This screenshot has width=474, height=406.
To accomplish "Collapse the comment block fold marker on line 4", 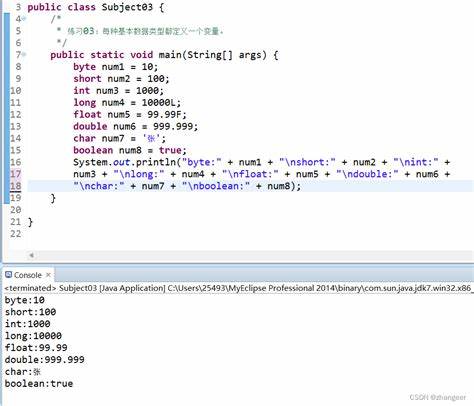I will click(24, 19).
